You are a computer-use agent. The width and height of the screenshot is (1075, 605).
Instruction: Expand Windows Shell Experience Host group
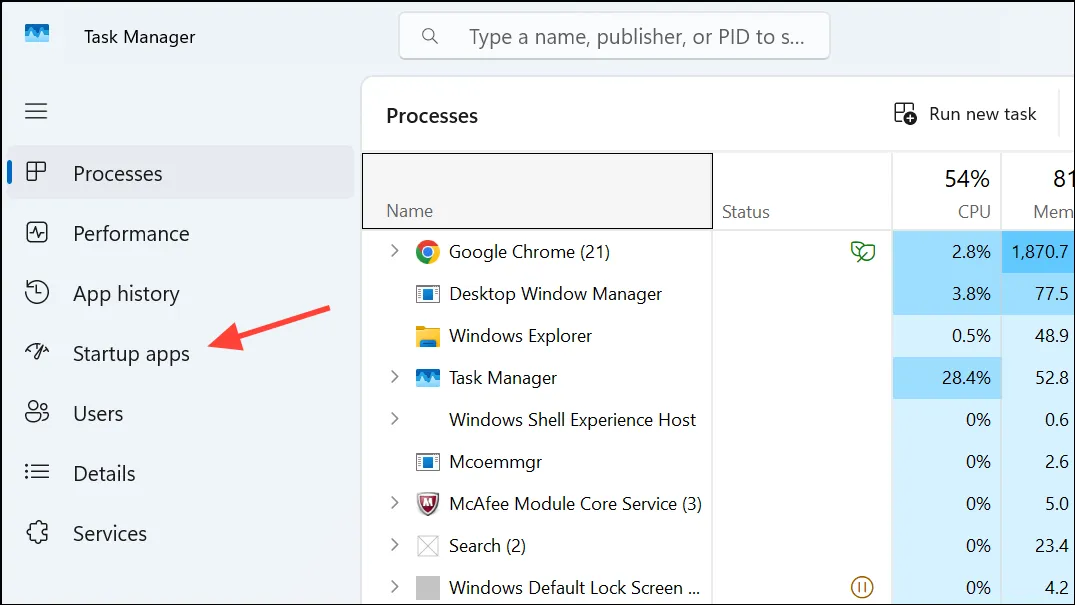tap(394, 418)
